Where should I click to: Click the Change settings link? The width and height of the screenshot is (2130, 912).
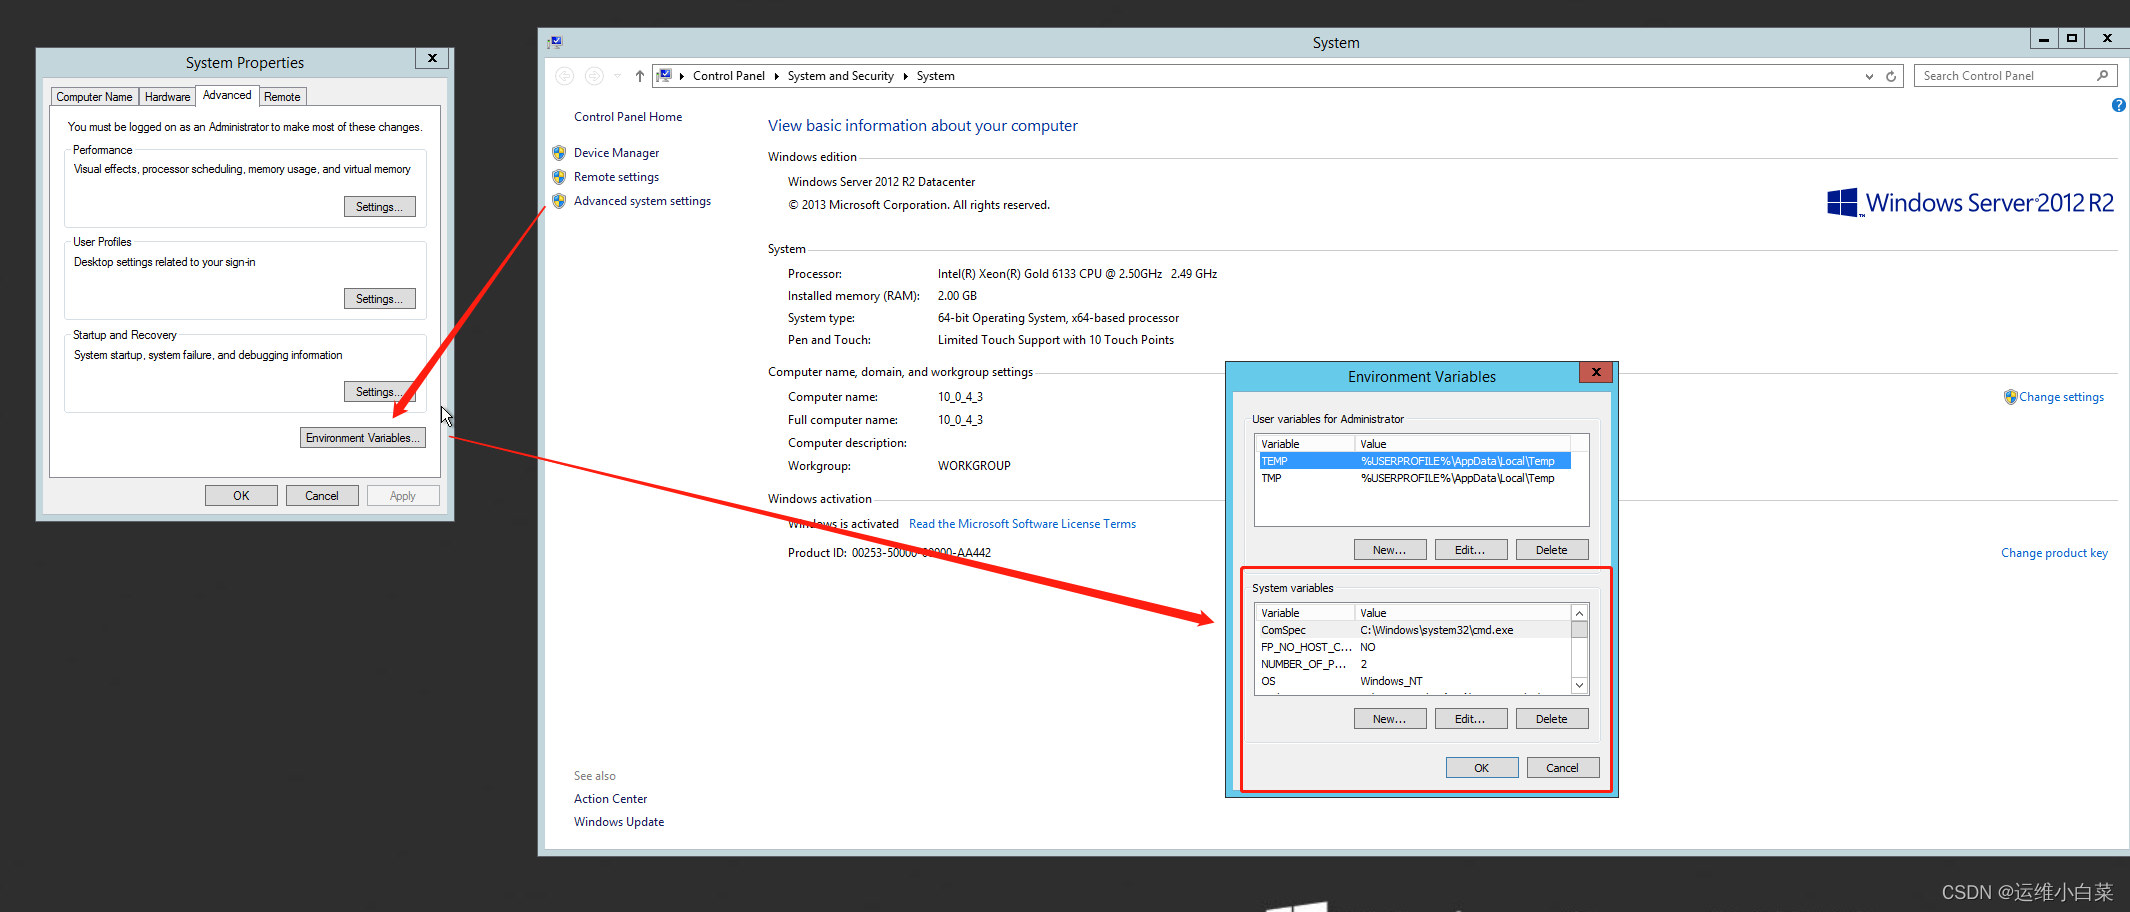pos(2061,397)
